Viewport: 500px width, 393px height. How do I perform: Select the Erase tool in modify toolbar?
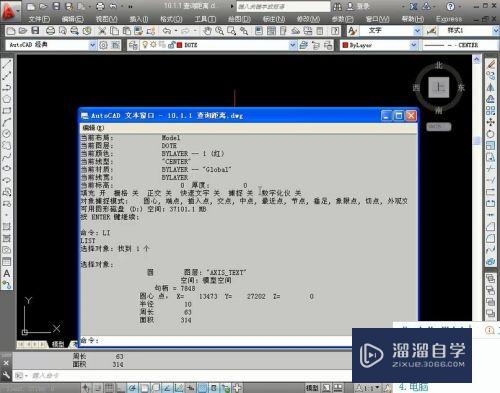click(x=491, y=64)
